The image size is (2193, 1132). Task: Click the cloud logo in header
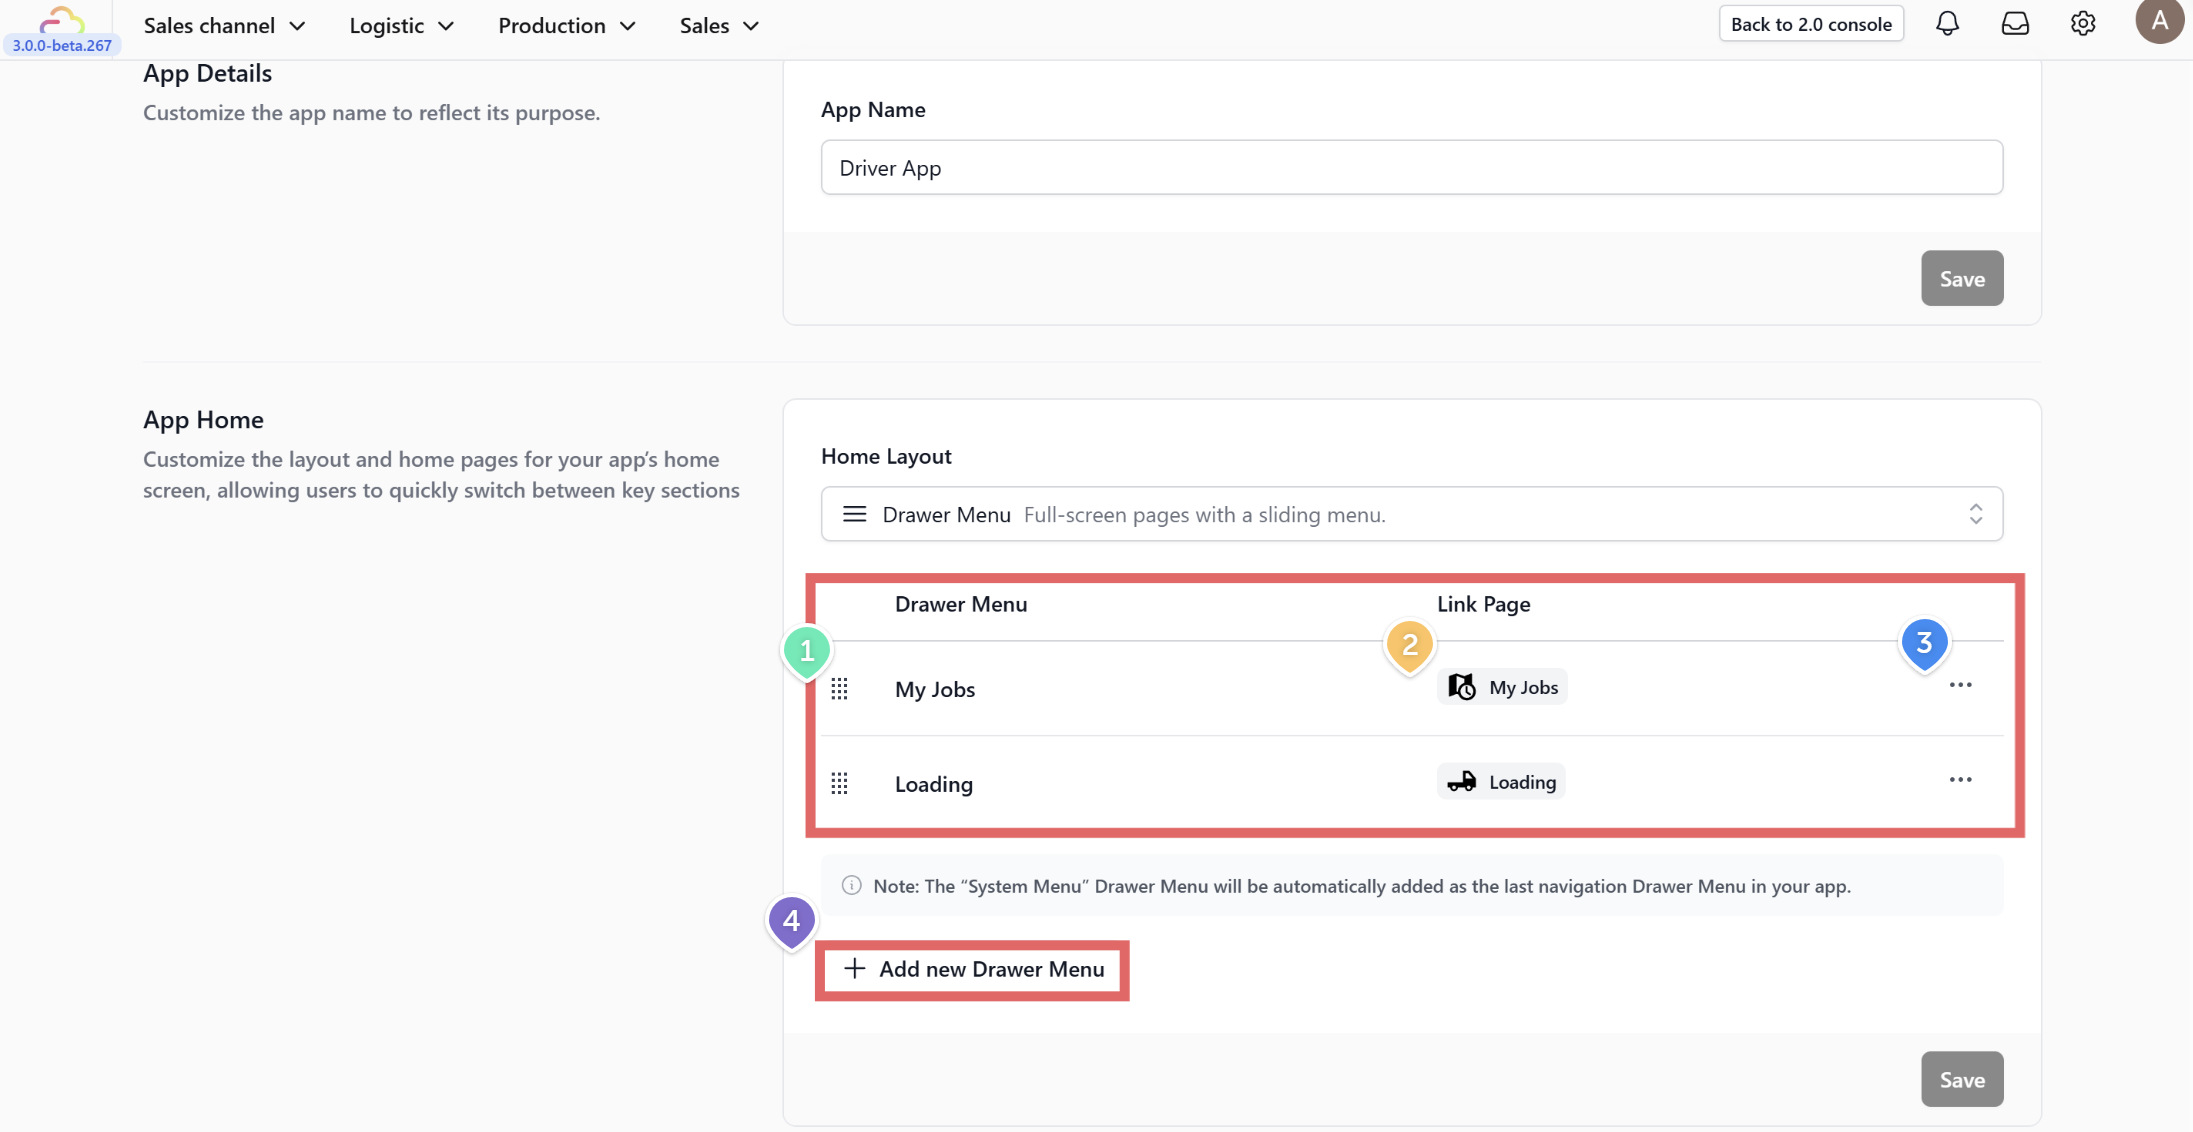[x=62, y=20]
